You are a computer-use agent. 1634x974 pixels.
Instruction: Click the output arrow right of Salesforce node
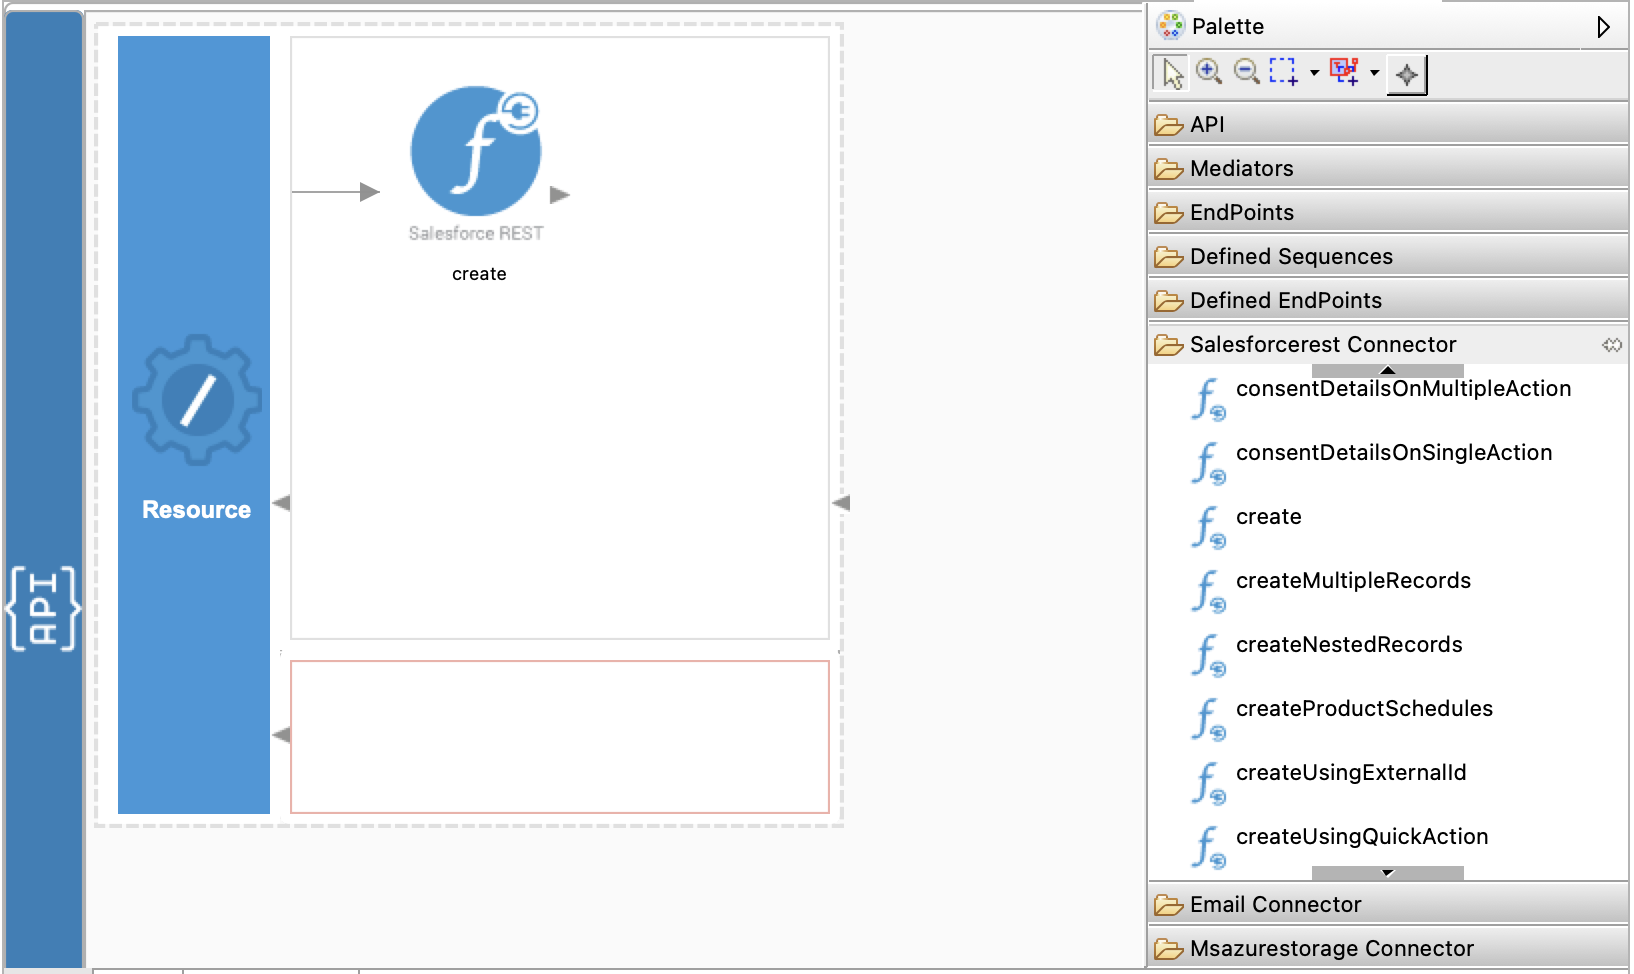560,194
